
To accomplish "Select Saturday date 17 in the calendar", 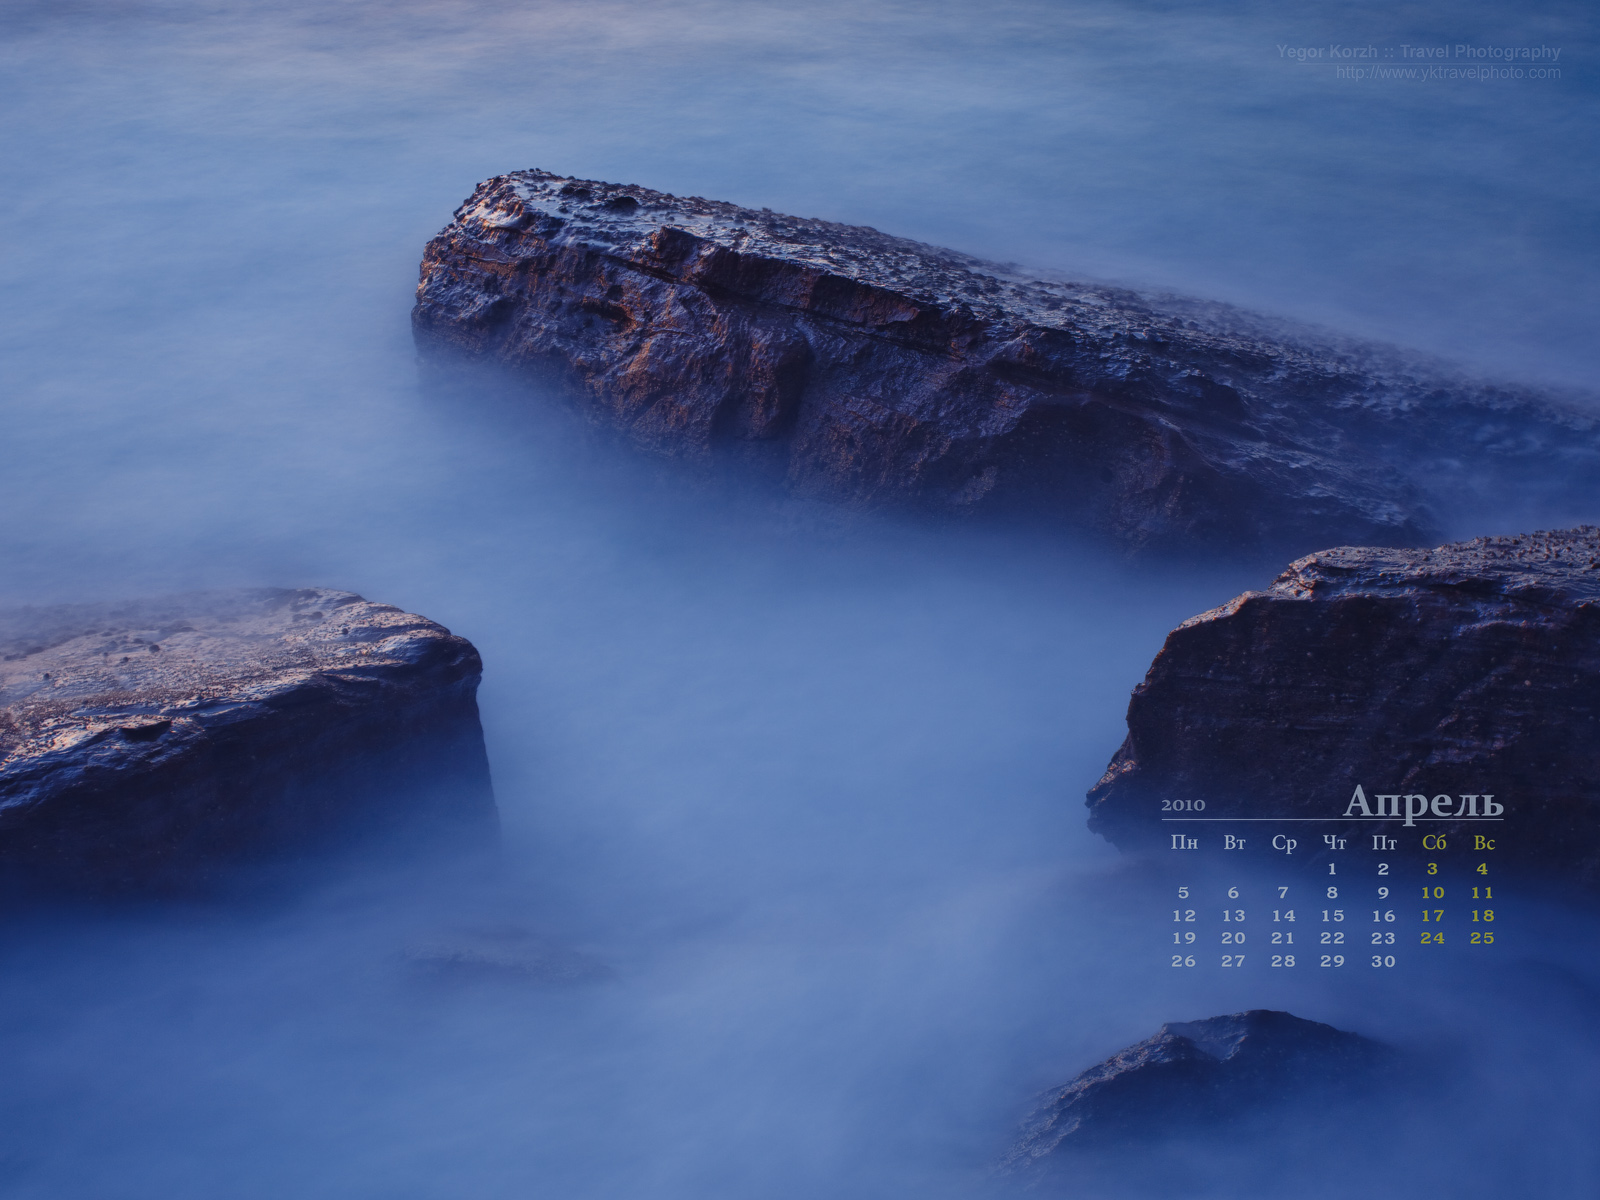I will [1433, 915].
